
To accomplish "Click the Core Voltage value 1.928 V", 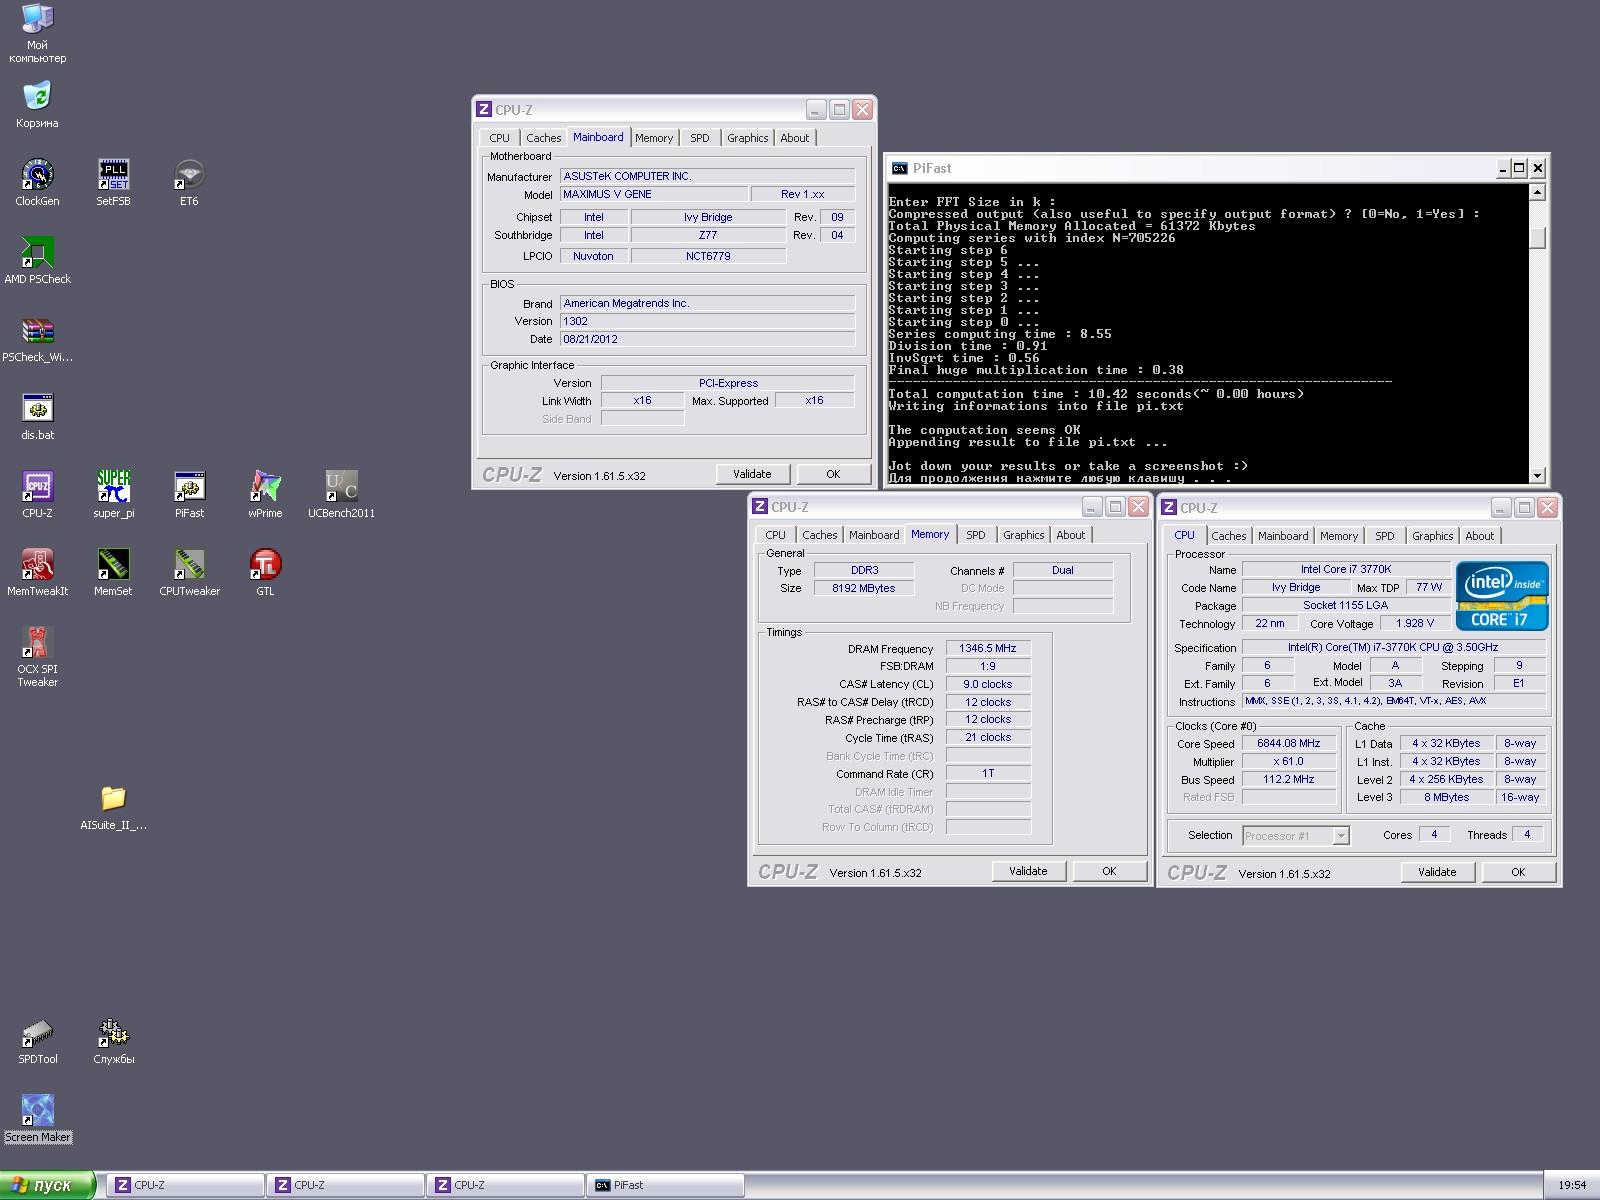I will [x=1415, y=623].
